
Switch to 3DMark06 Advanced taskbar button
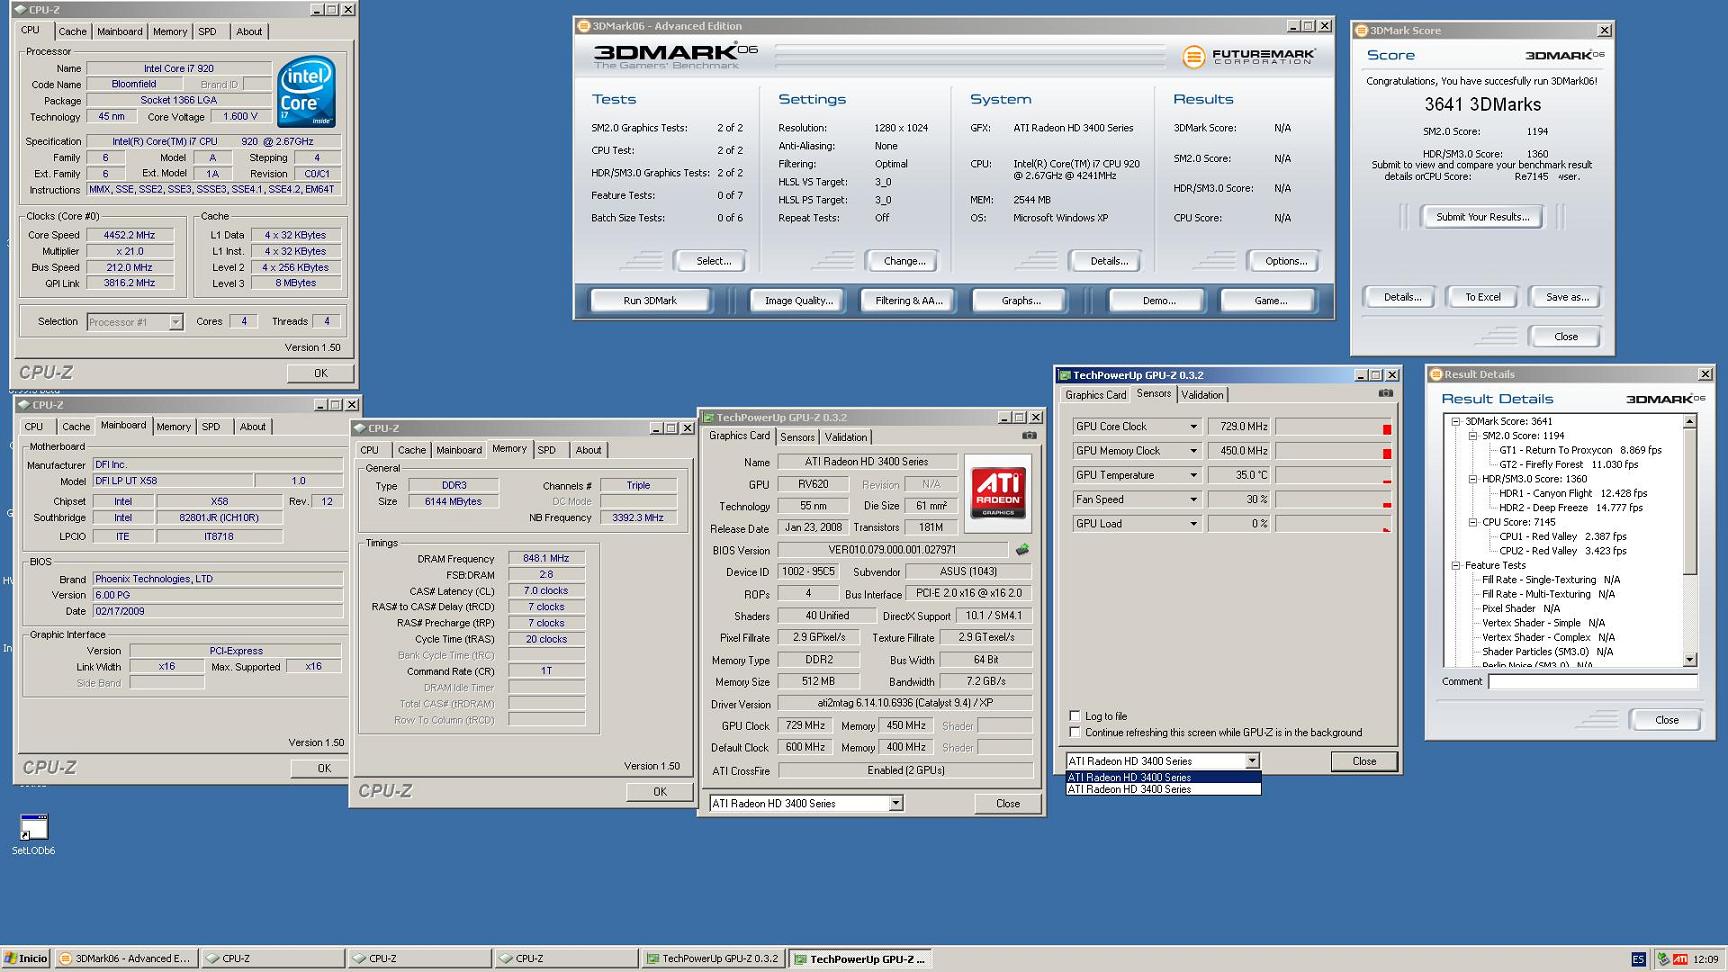tap(125, 958)
